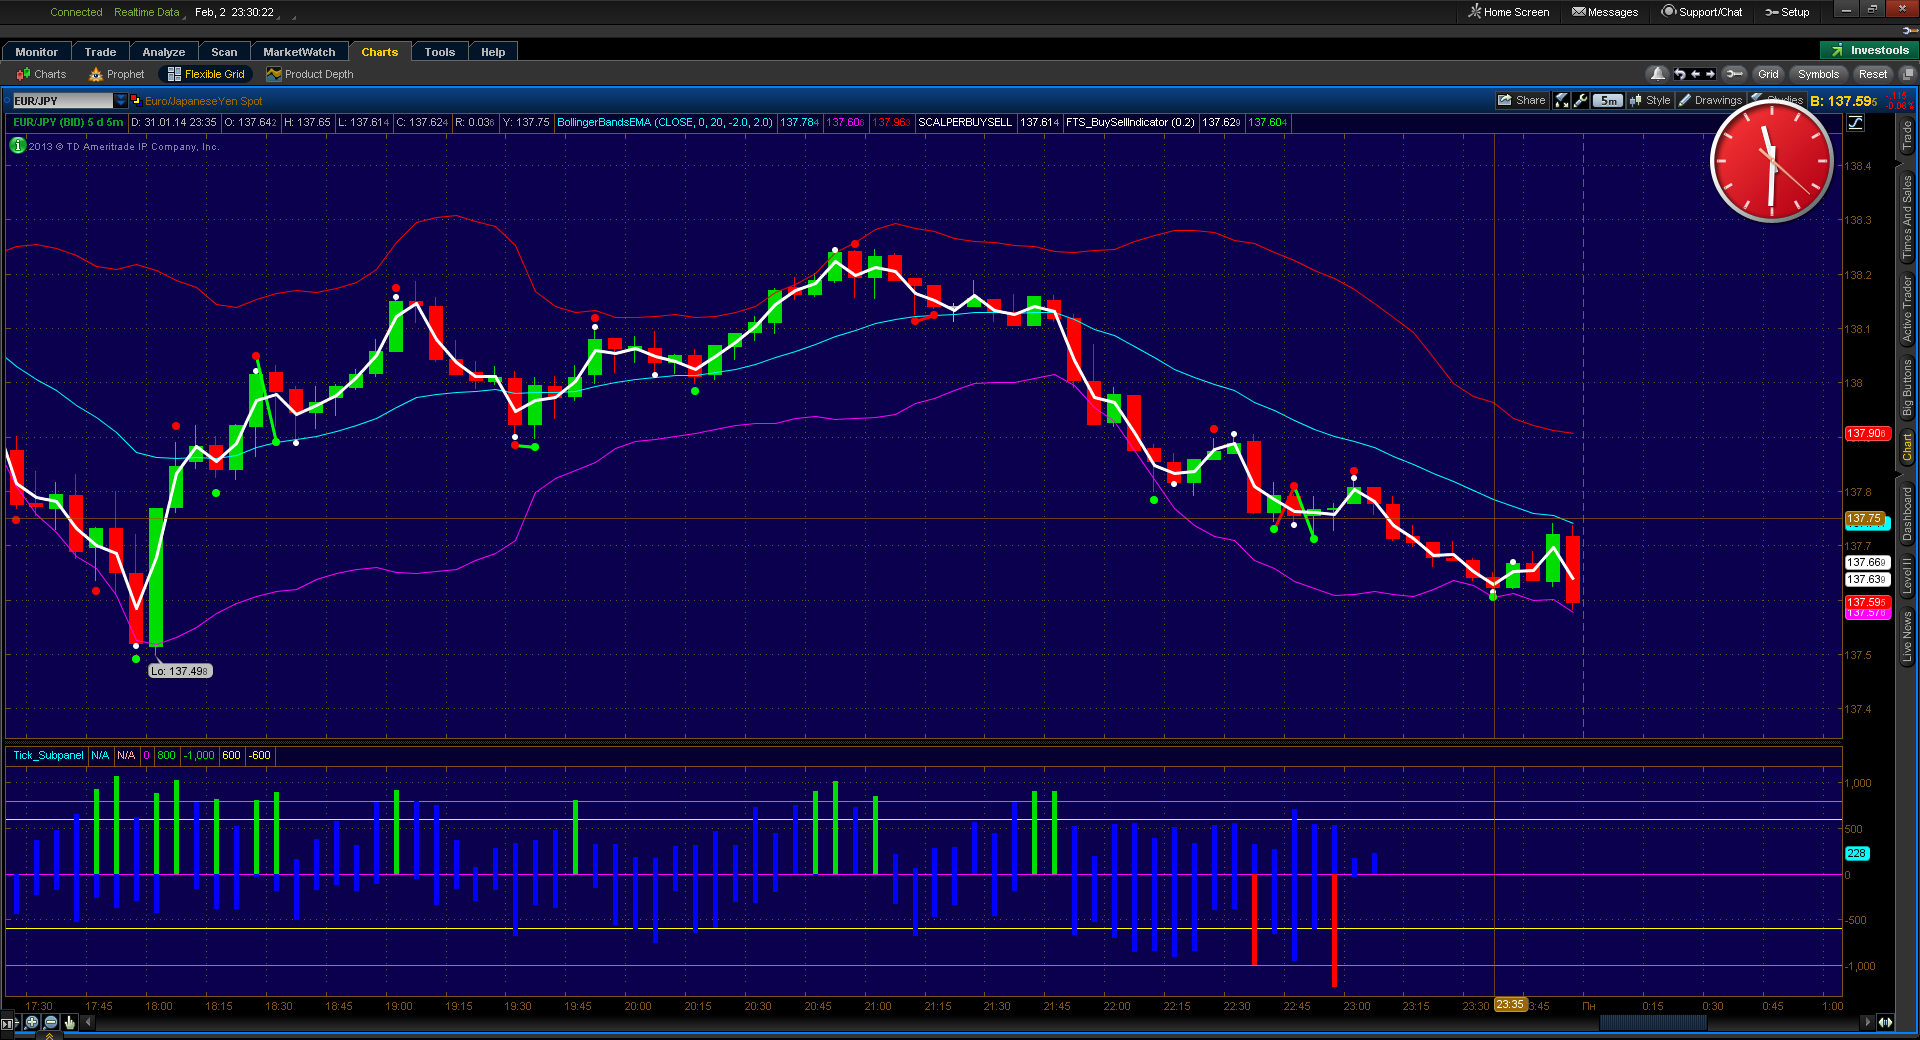Image resolution: width=1920 pixels, height=1040 pixels.
Task: Toggle the Flexible Grid view
Action: click(206, 74)
